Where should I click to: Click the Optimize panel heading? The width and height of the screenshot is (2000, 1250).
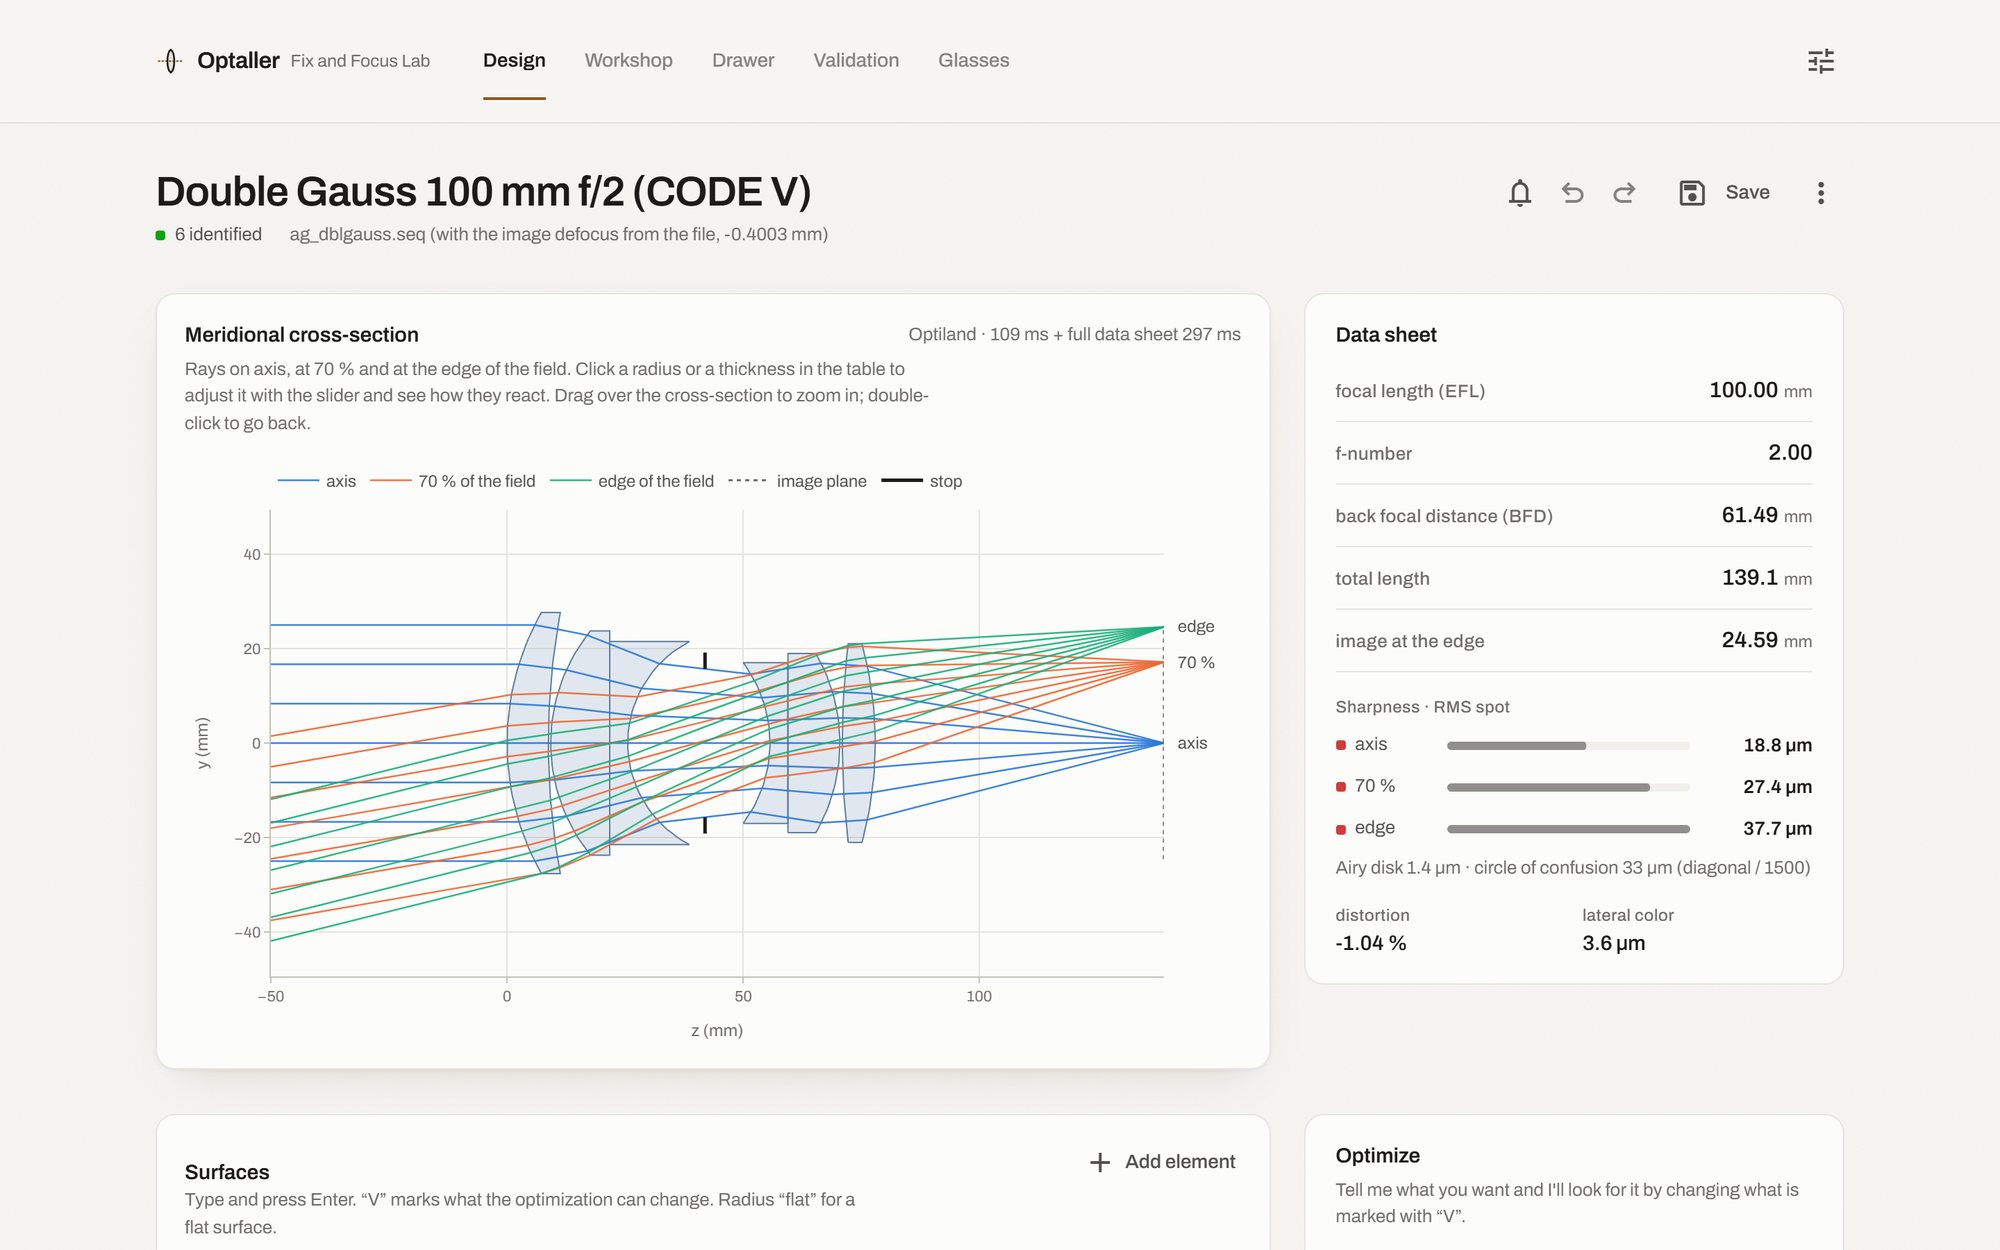pyautogui.click(x=1377, y=1155)
